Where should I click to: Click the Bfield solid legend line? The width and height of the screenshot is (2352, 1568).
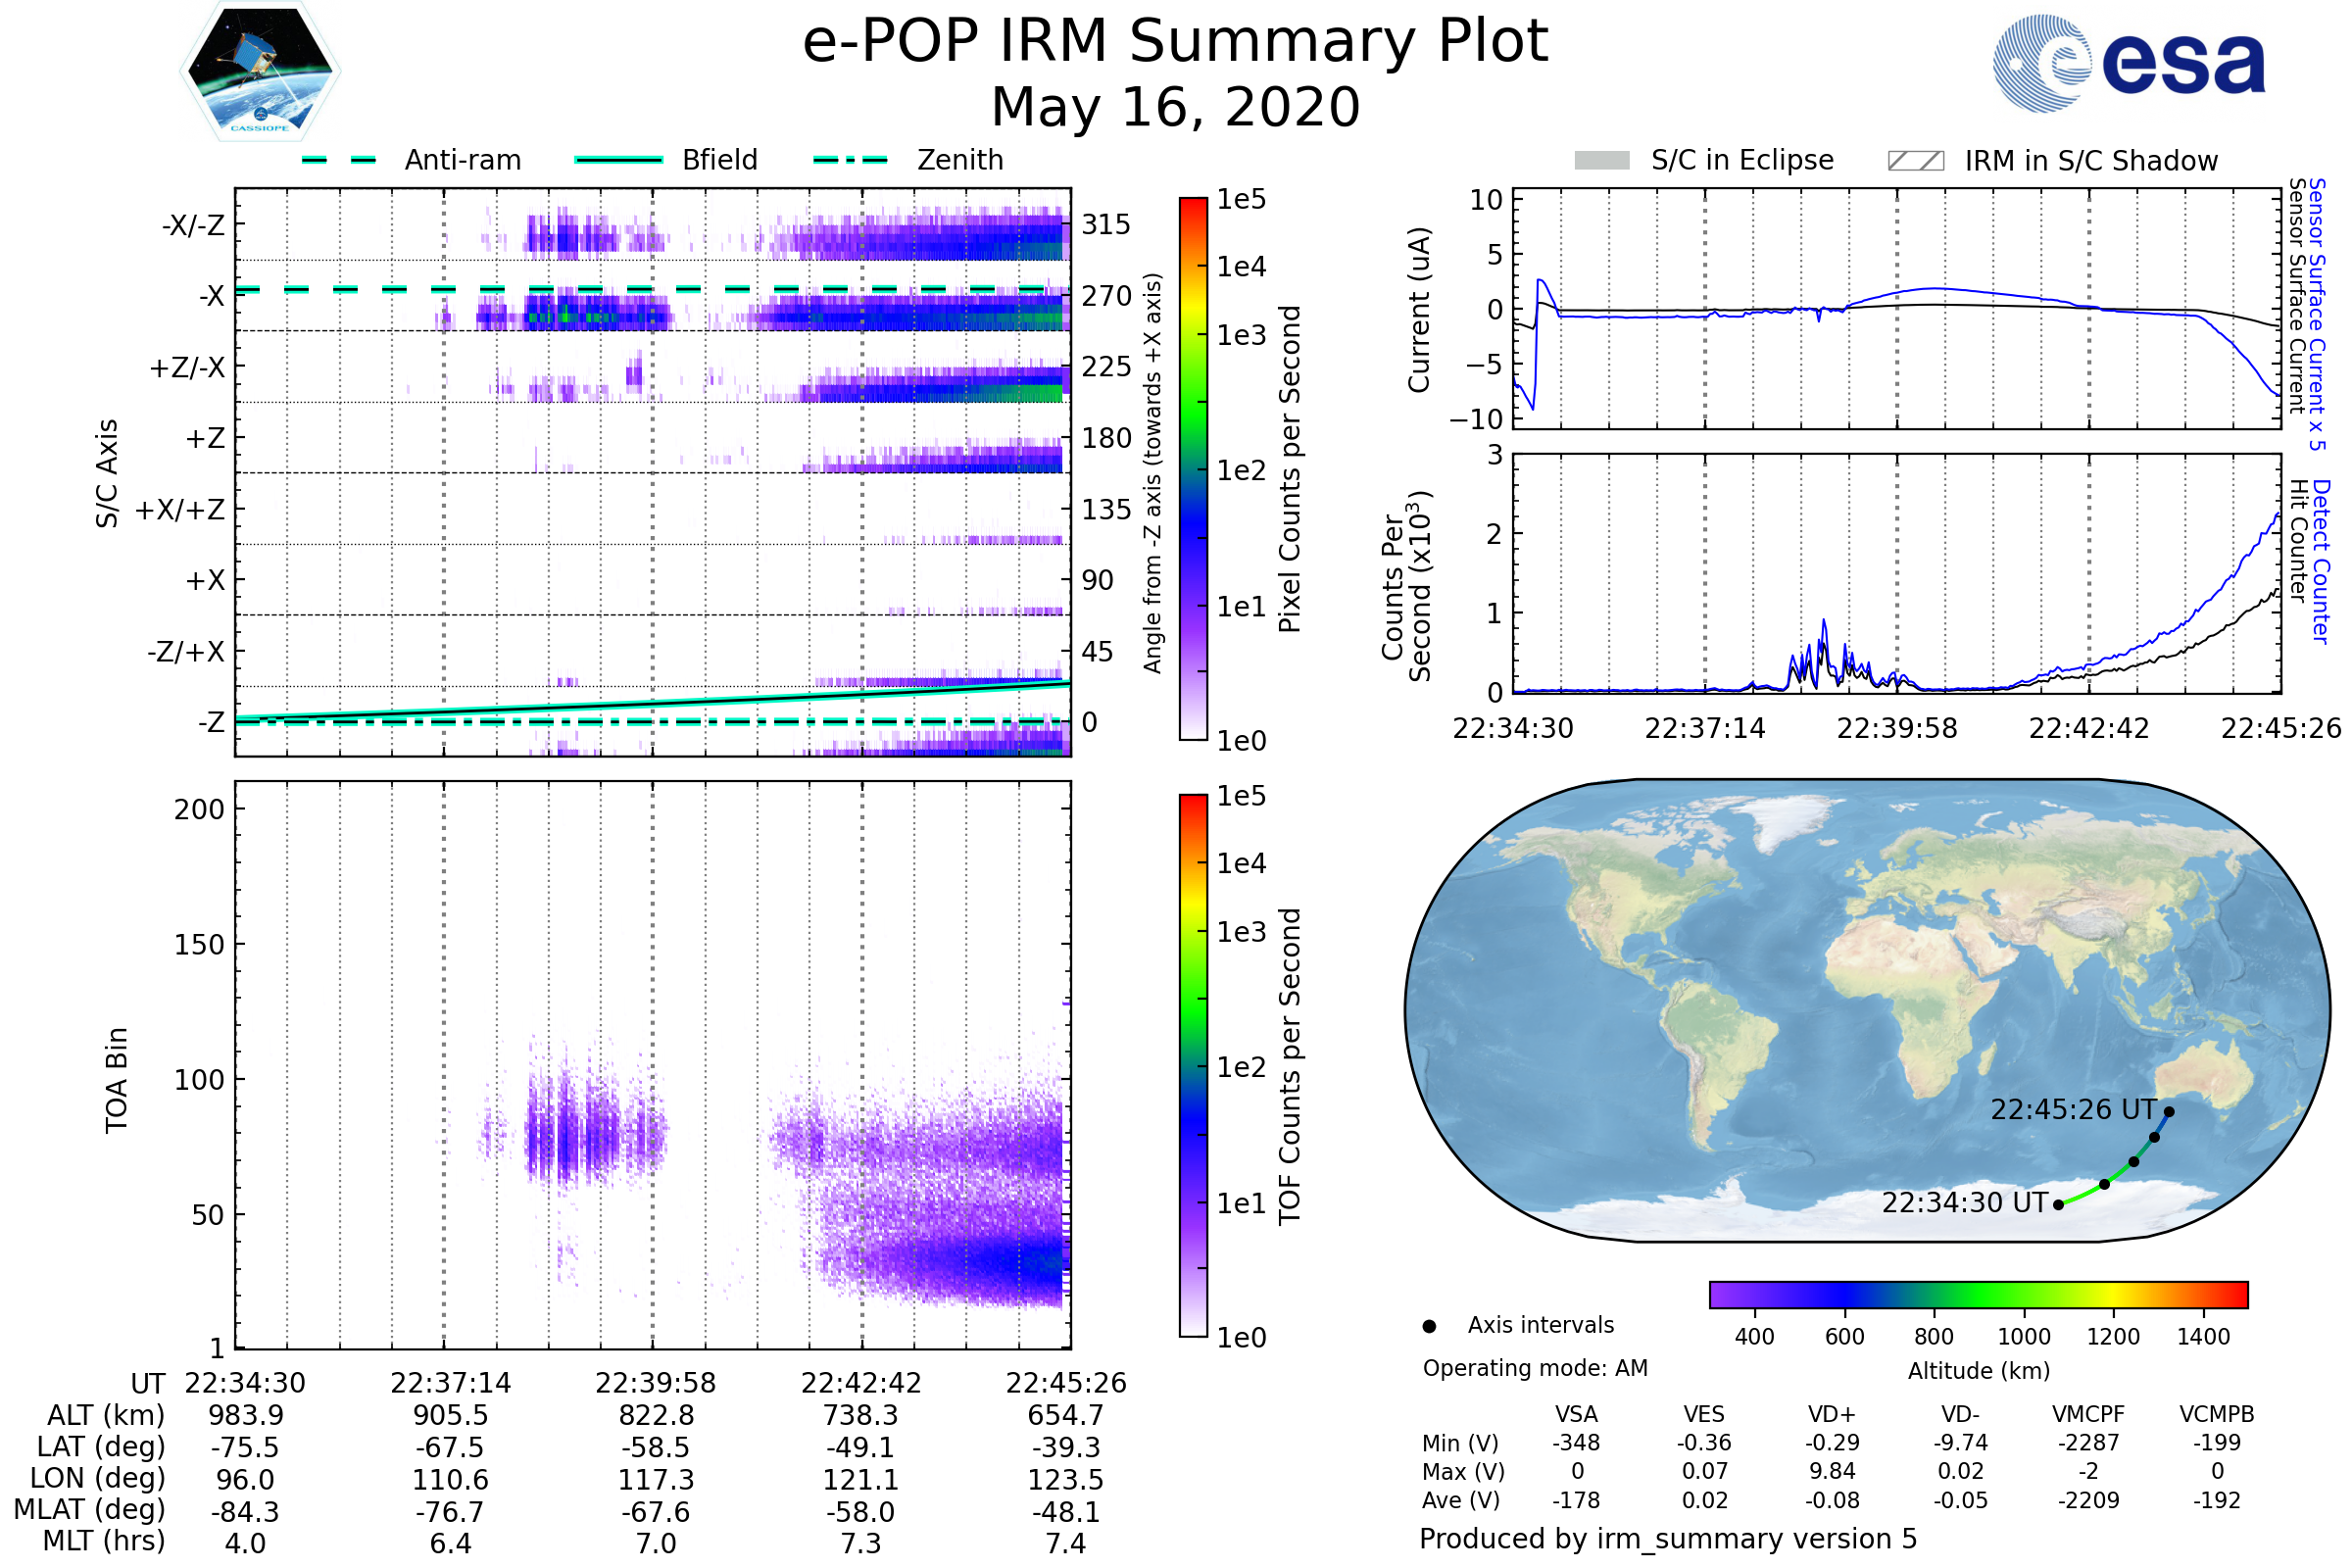click(x=618, y=160)
